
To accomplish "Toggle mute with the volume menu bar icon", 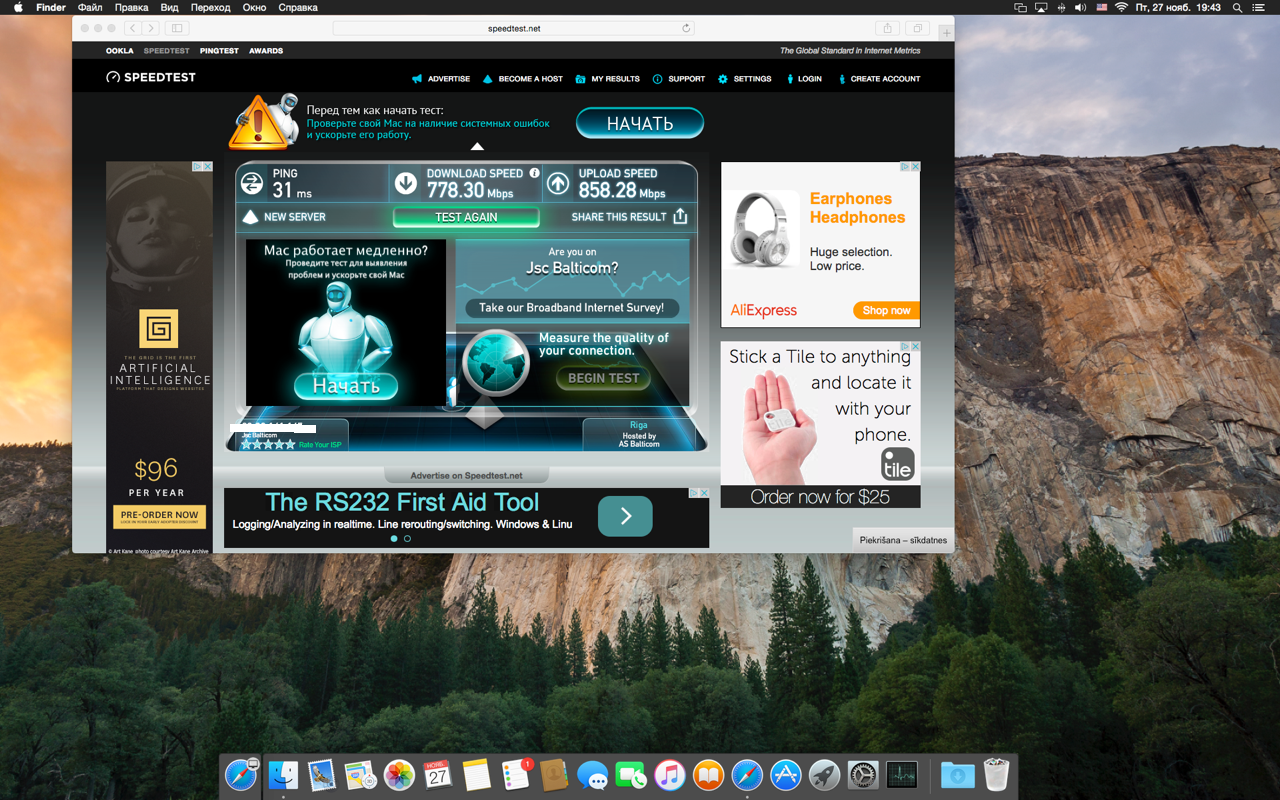I will (1078, 8).
